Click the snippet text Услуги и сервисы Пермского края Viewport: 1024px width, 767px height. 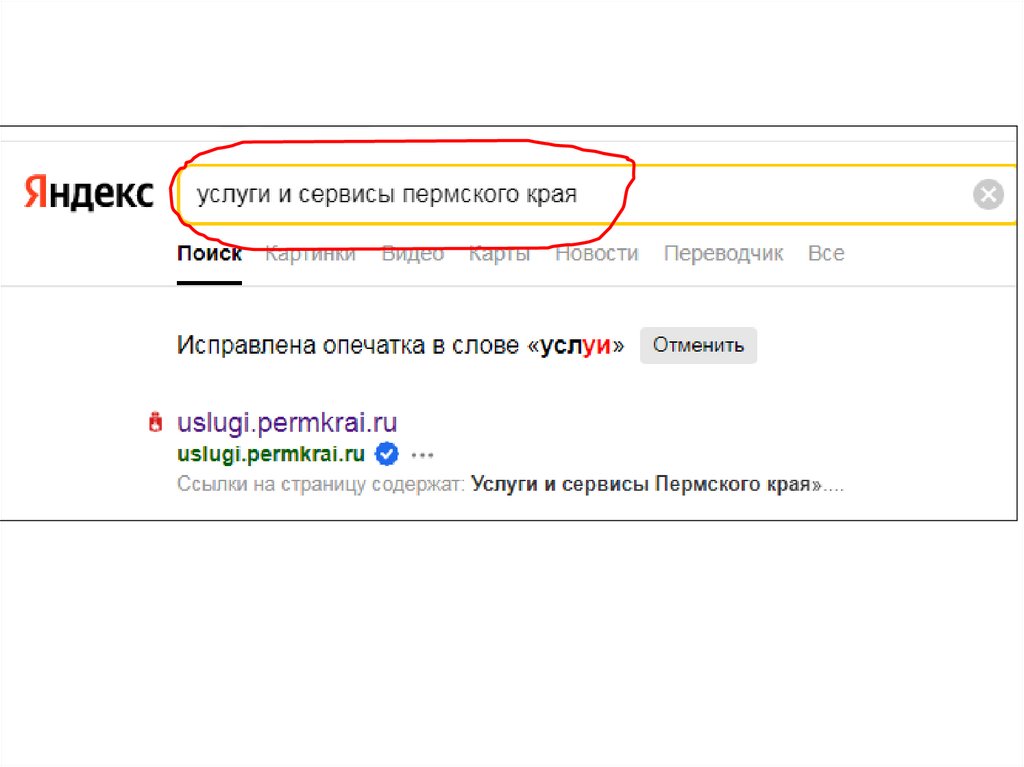tap(641, 484)
